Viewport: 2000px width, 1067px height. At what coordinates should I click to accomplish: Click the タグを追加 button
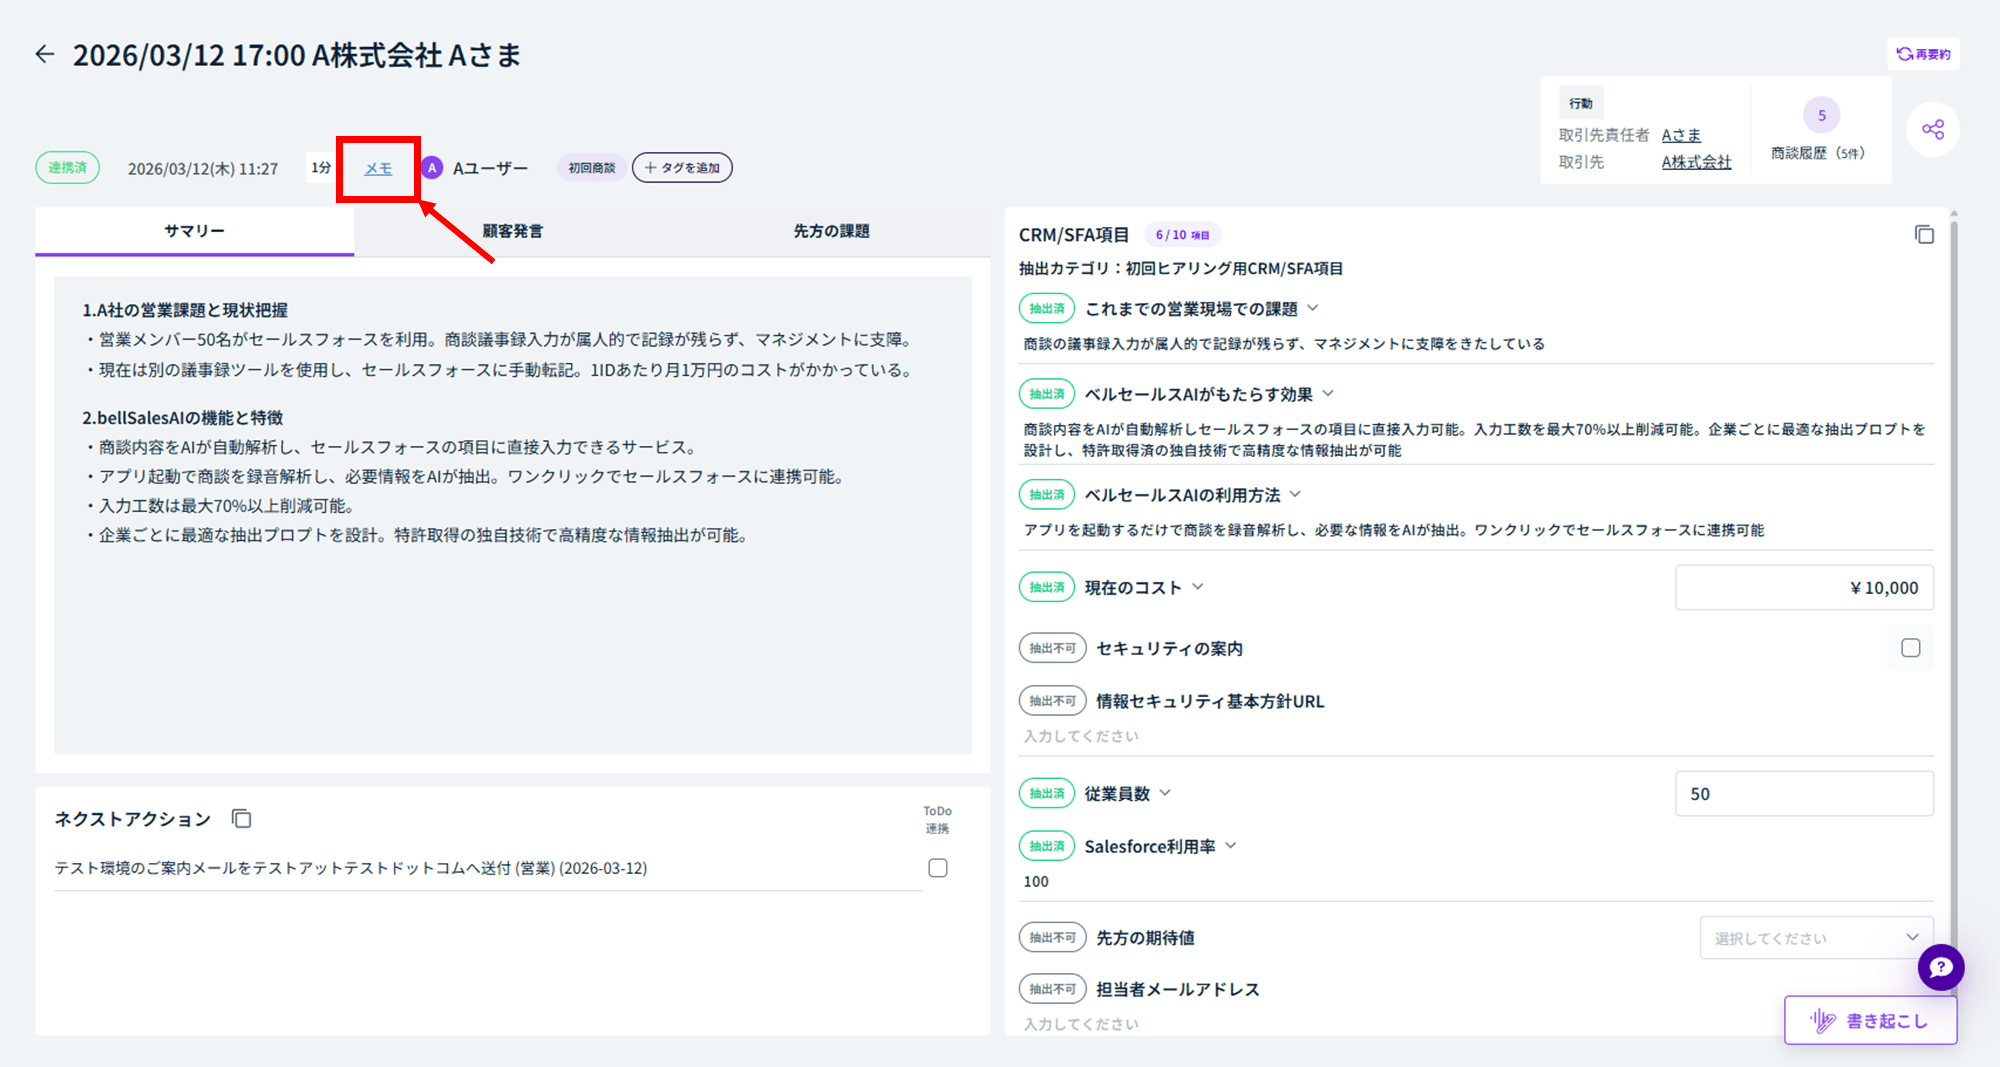pos(682,168)
